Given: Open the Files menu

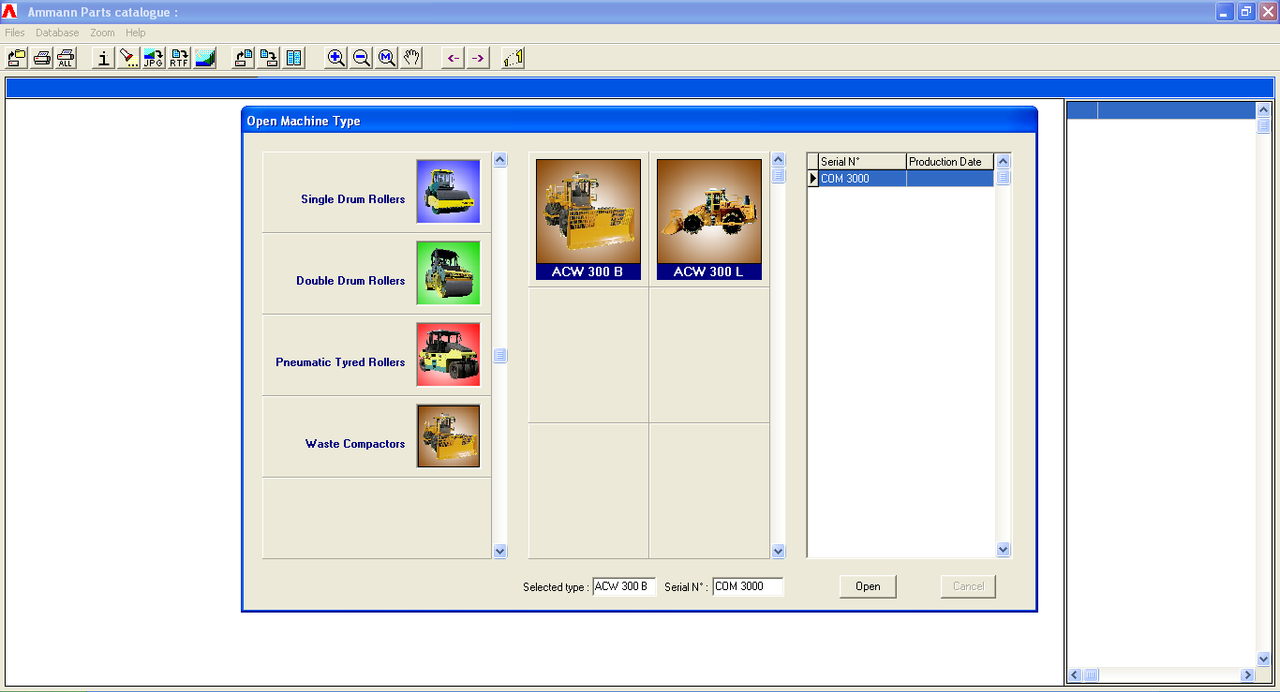Looking at the screenshot, I should (15, 33).
